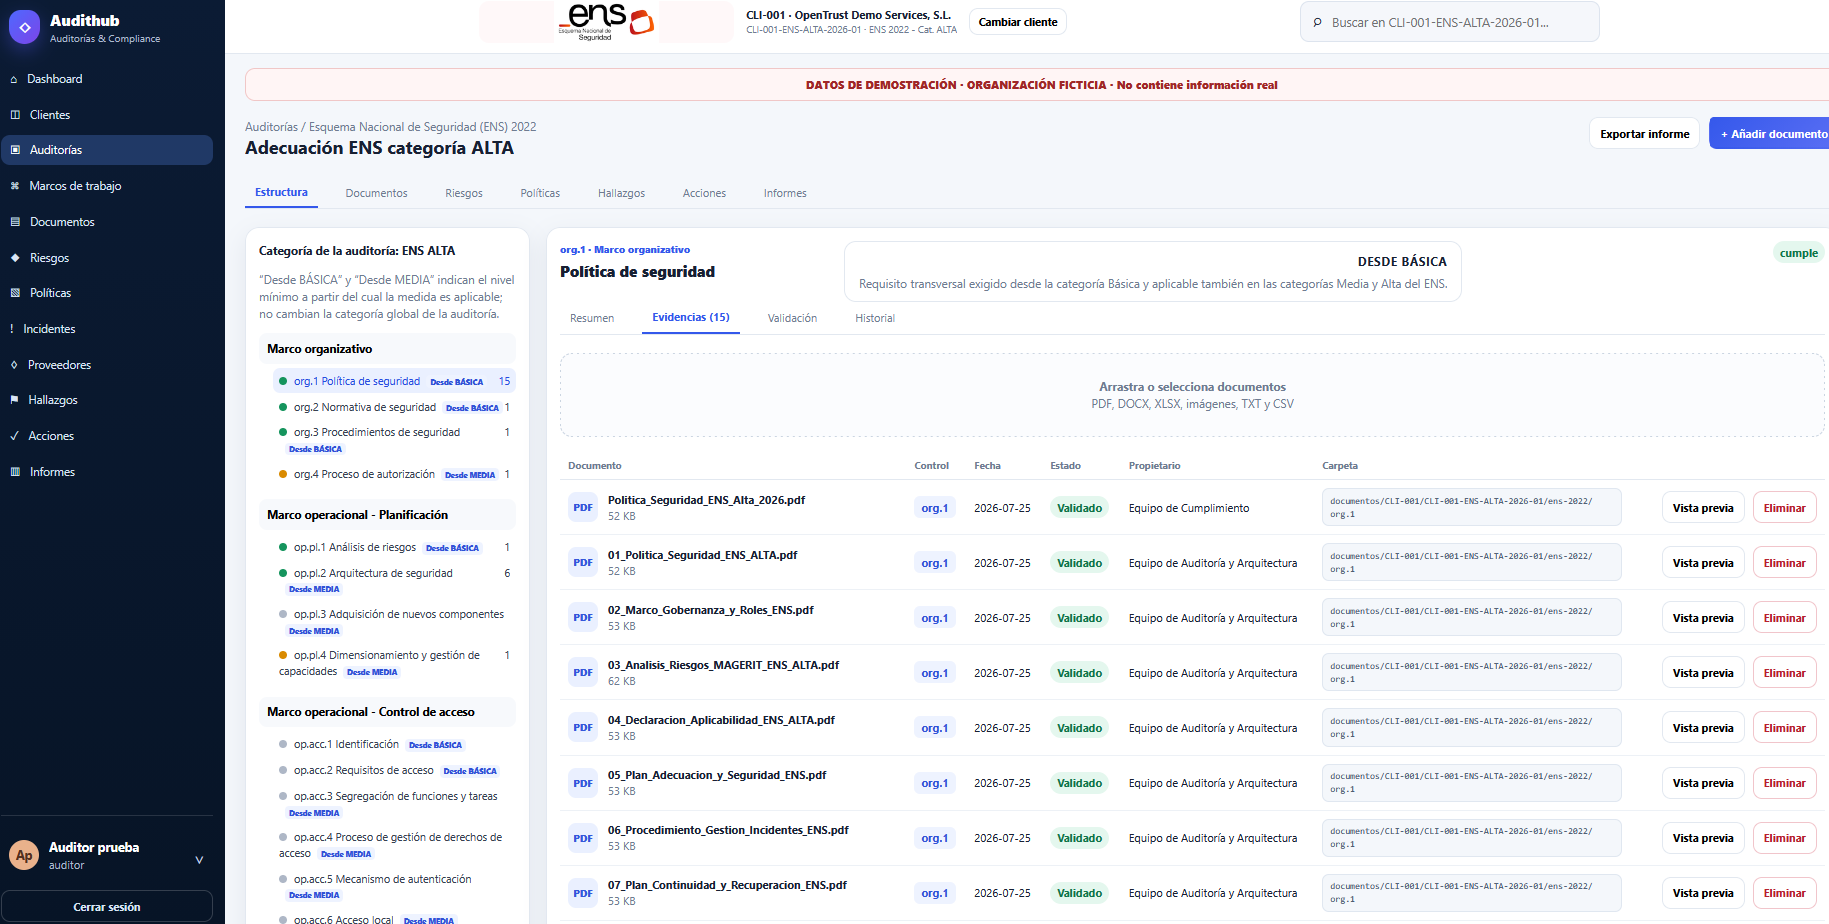Open the Informes tab
The height and width of the screenshot is (924, 1829).
tap(785, 193)
